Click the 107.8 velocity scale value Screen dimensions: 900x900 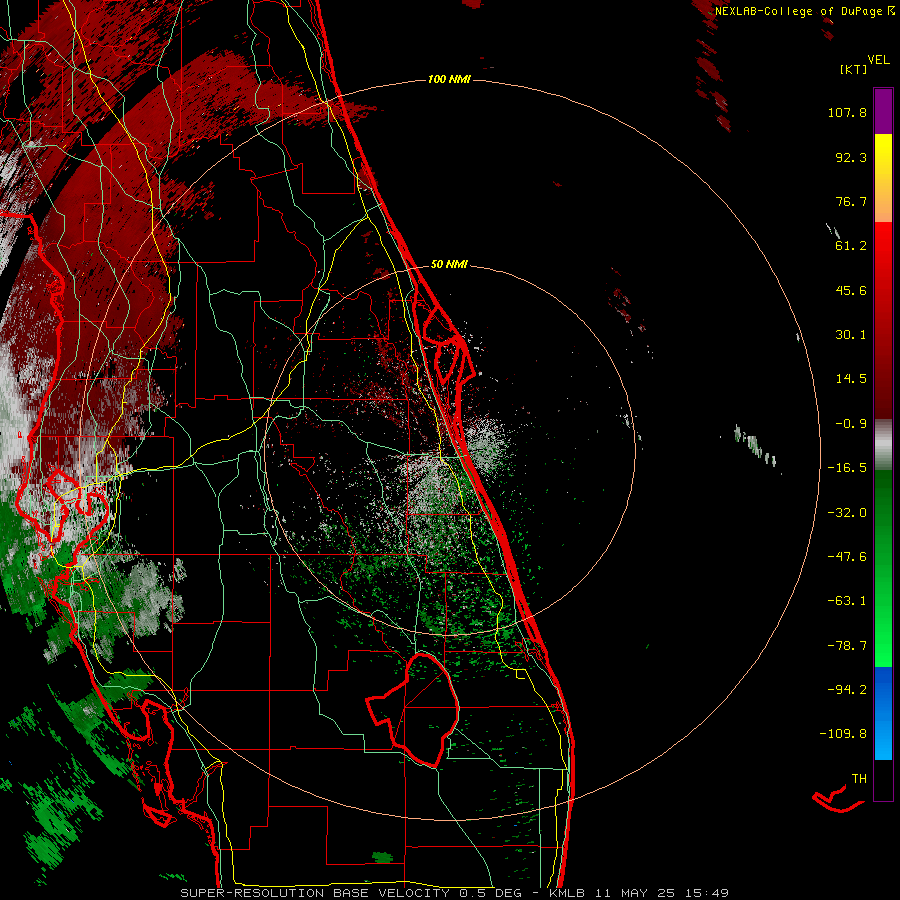pyautogui.click(x=847, y=112)
